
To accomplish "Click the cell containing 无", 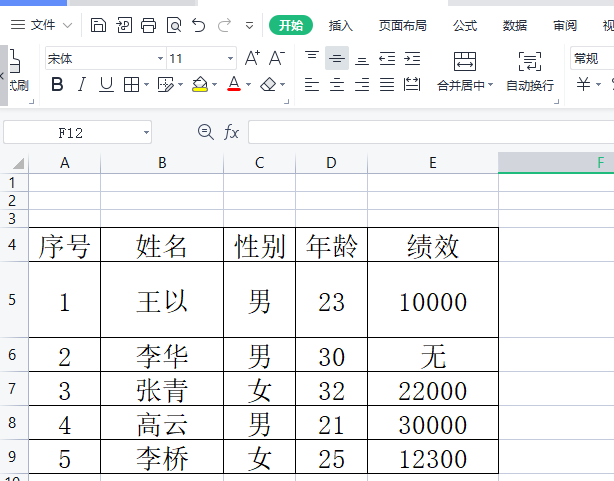I will coord(433,354).
